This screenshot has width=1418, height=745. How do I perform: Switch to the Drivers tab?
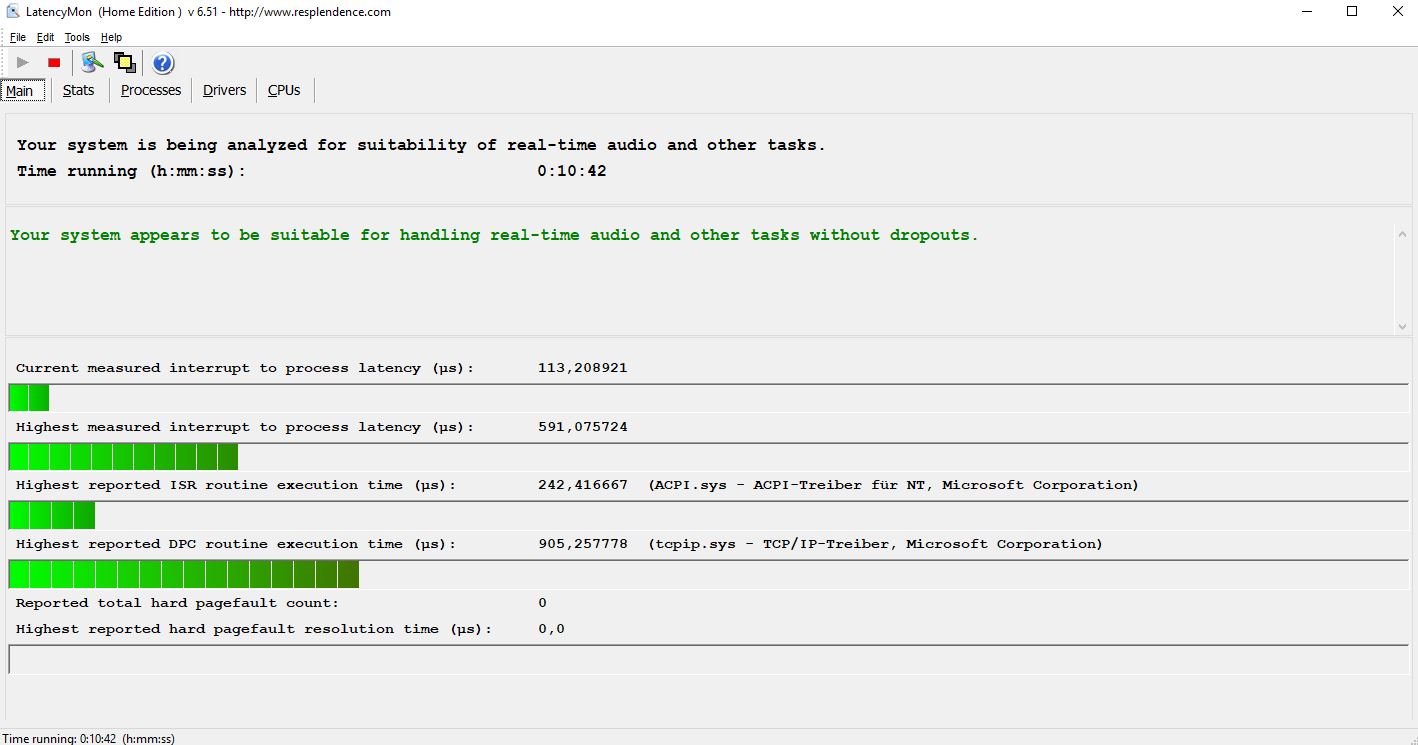(224, 90)
